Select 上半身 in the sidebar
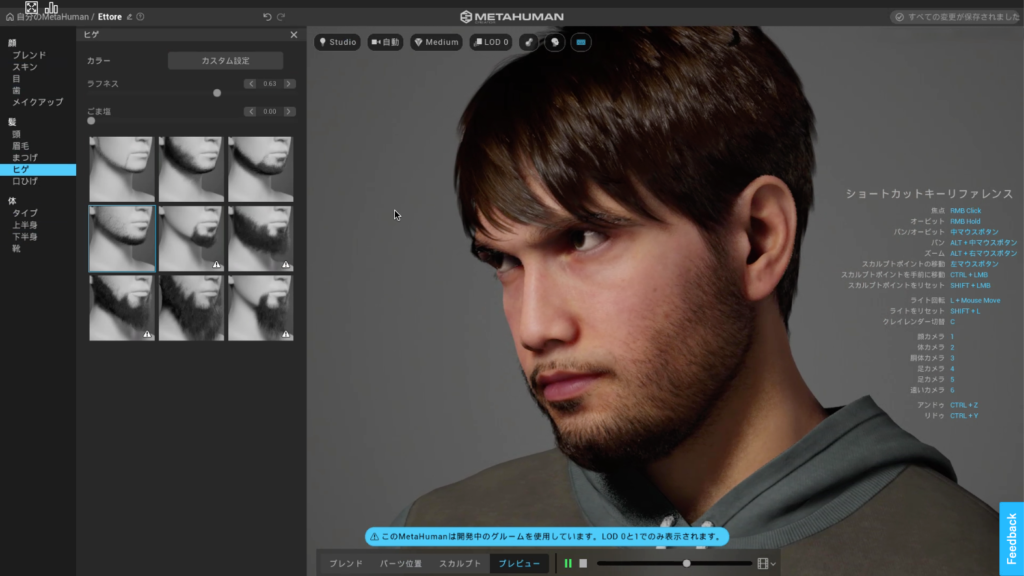Image resolution: width=1024 pixels, height=576 pixels. coord(25,225)
